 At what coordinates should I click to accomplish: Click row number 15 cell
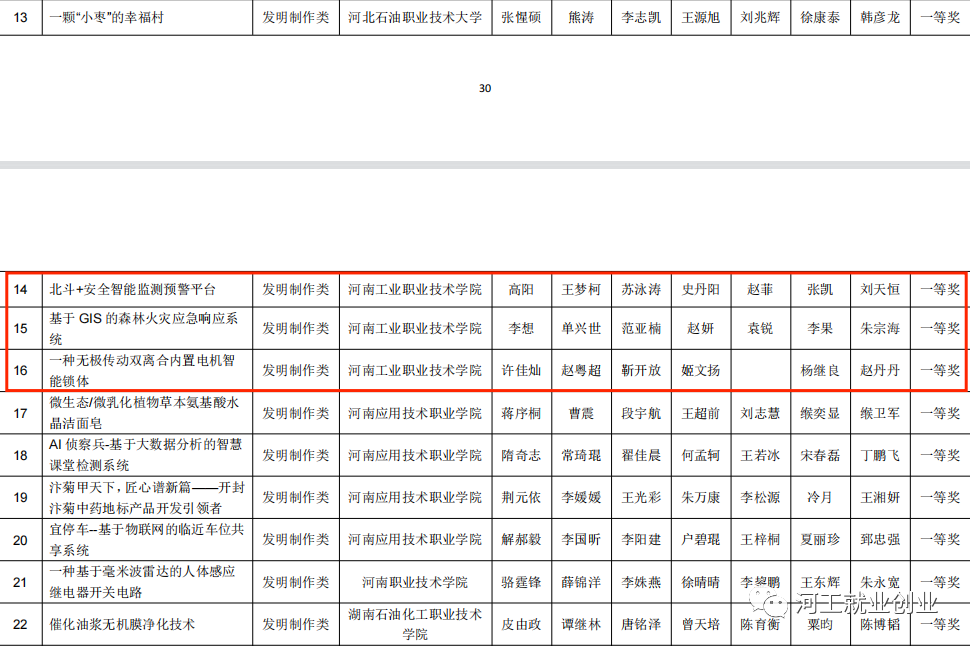click(21, 328)
